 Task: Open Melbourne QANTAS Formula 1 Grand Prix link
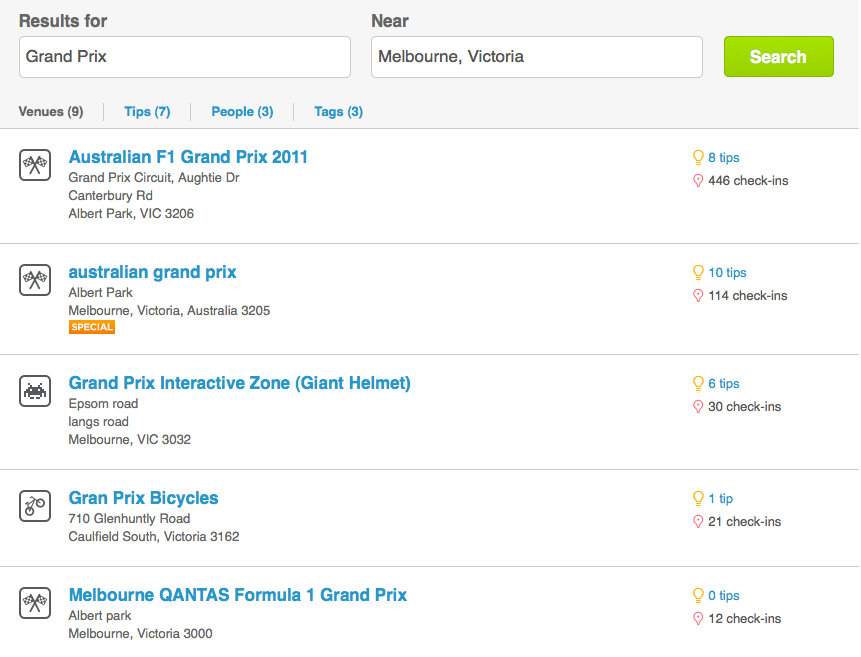tap(238, 595)
